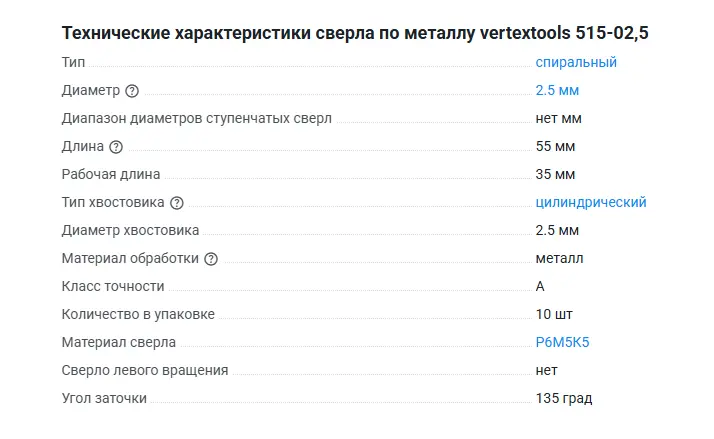Click the Угол заточки label
Screen dimensions: 714x439
(104, 398)
